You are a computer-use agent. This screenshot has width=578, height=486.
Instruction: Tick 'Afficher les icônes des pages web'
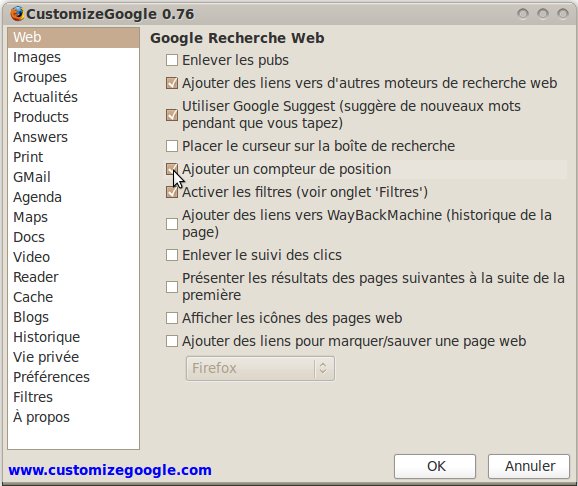click(172, 318)
